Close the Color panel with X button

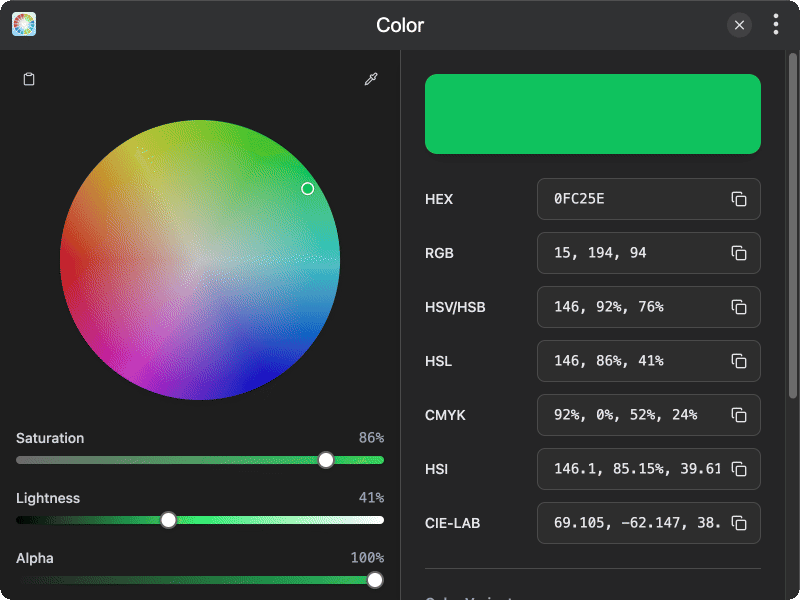pyautogui.click(x=739, y=25)
